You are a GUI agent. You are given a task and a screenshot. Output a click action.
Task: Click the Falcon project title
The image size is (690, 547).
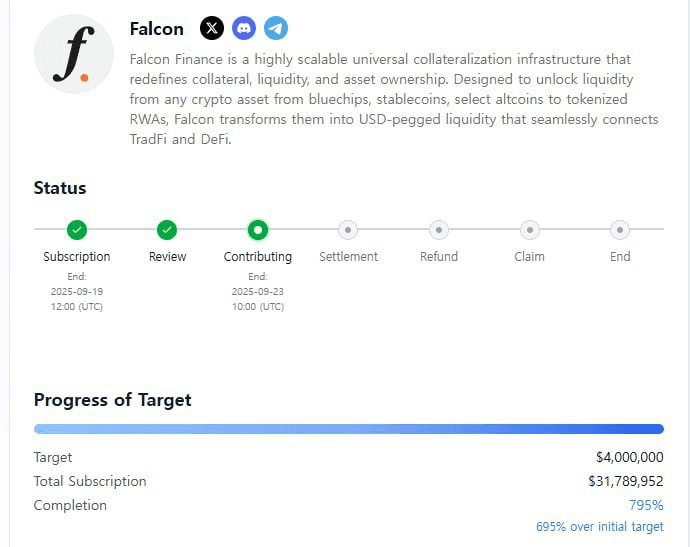click(157, 29)
